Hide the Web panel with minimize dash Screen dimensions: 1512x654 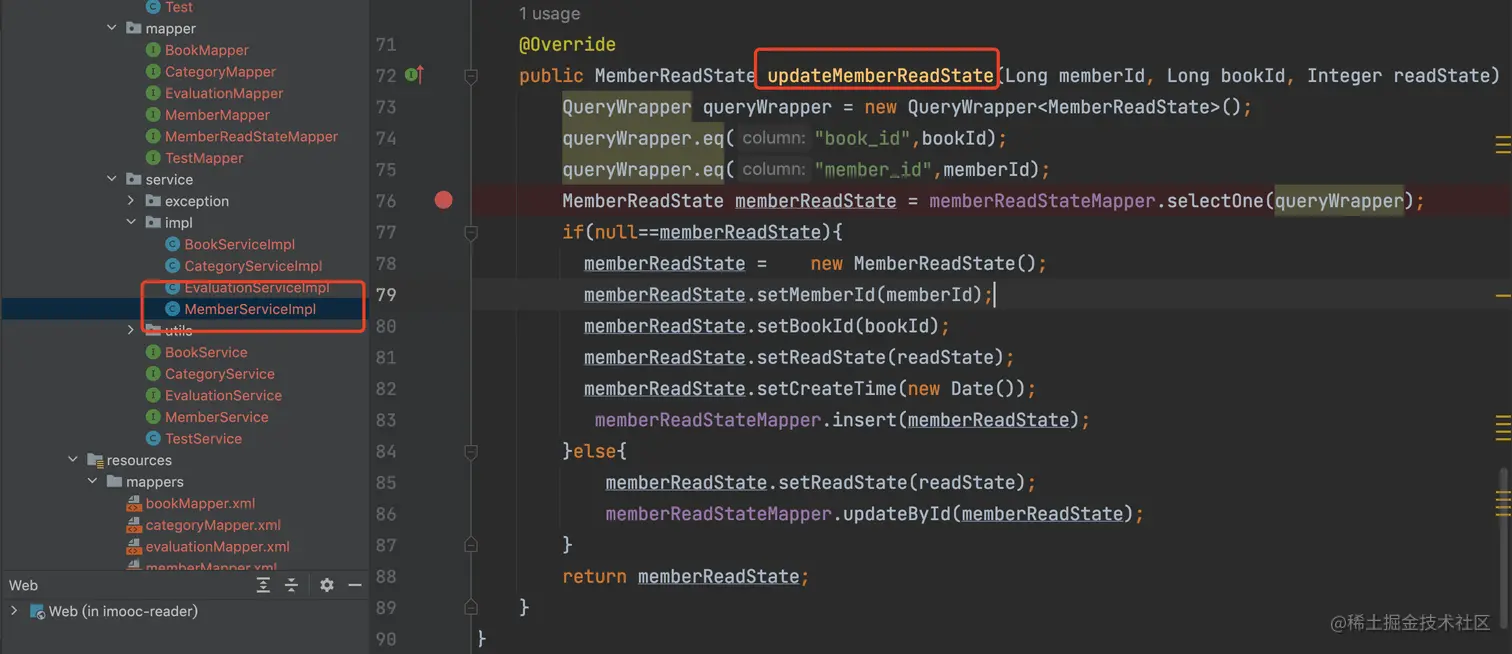354,585
